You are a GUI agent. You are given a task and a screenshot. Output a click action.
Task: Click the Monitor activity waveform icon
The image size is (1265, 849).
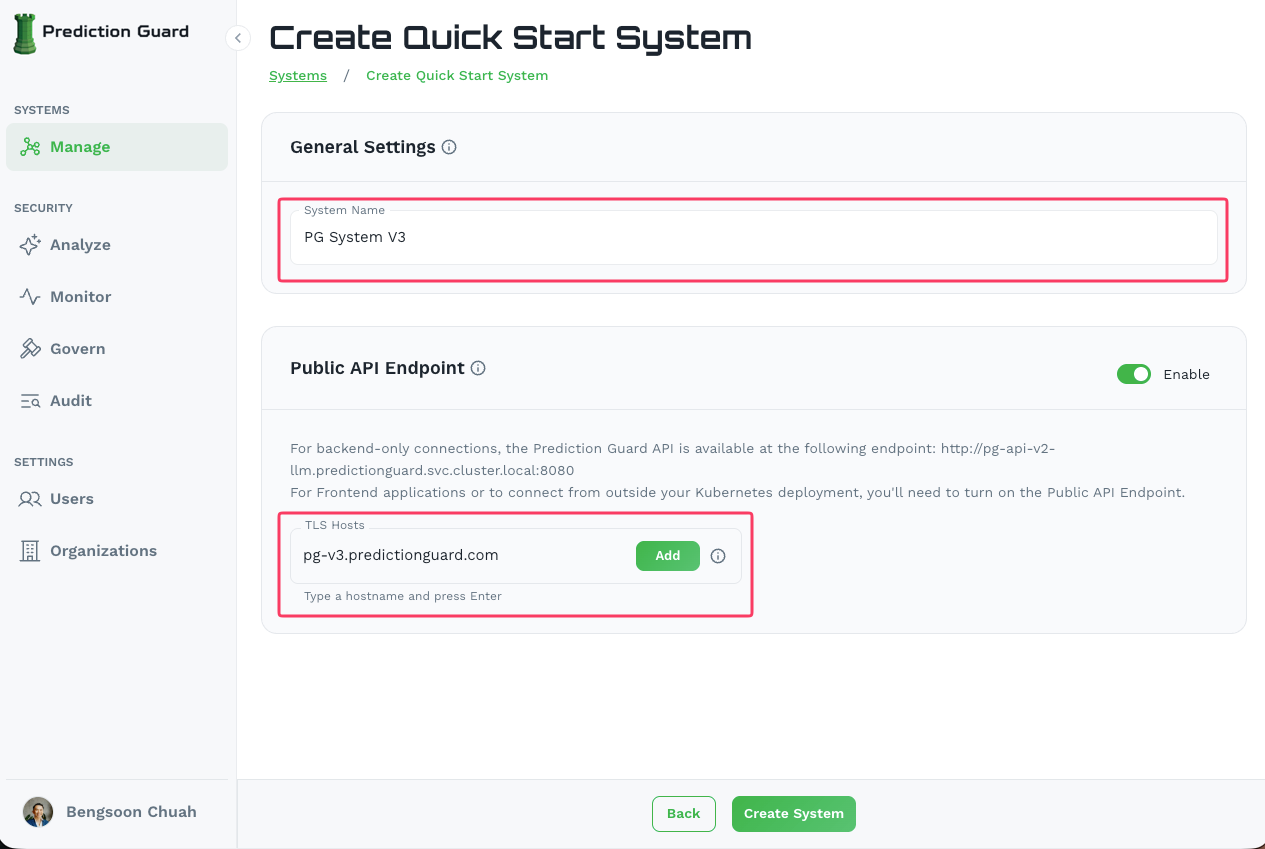pos(30,296)
